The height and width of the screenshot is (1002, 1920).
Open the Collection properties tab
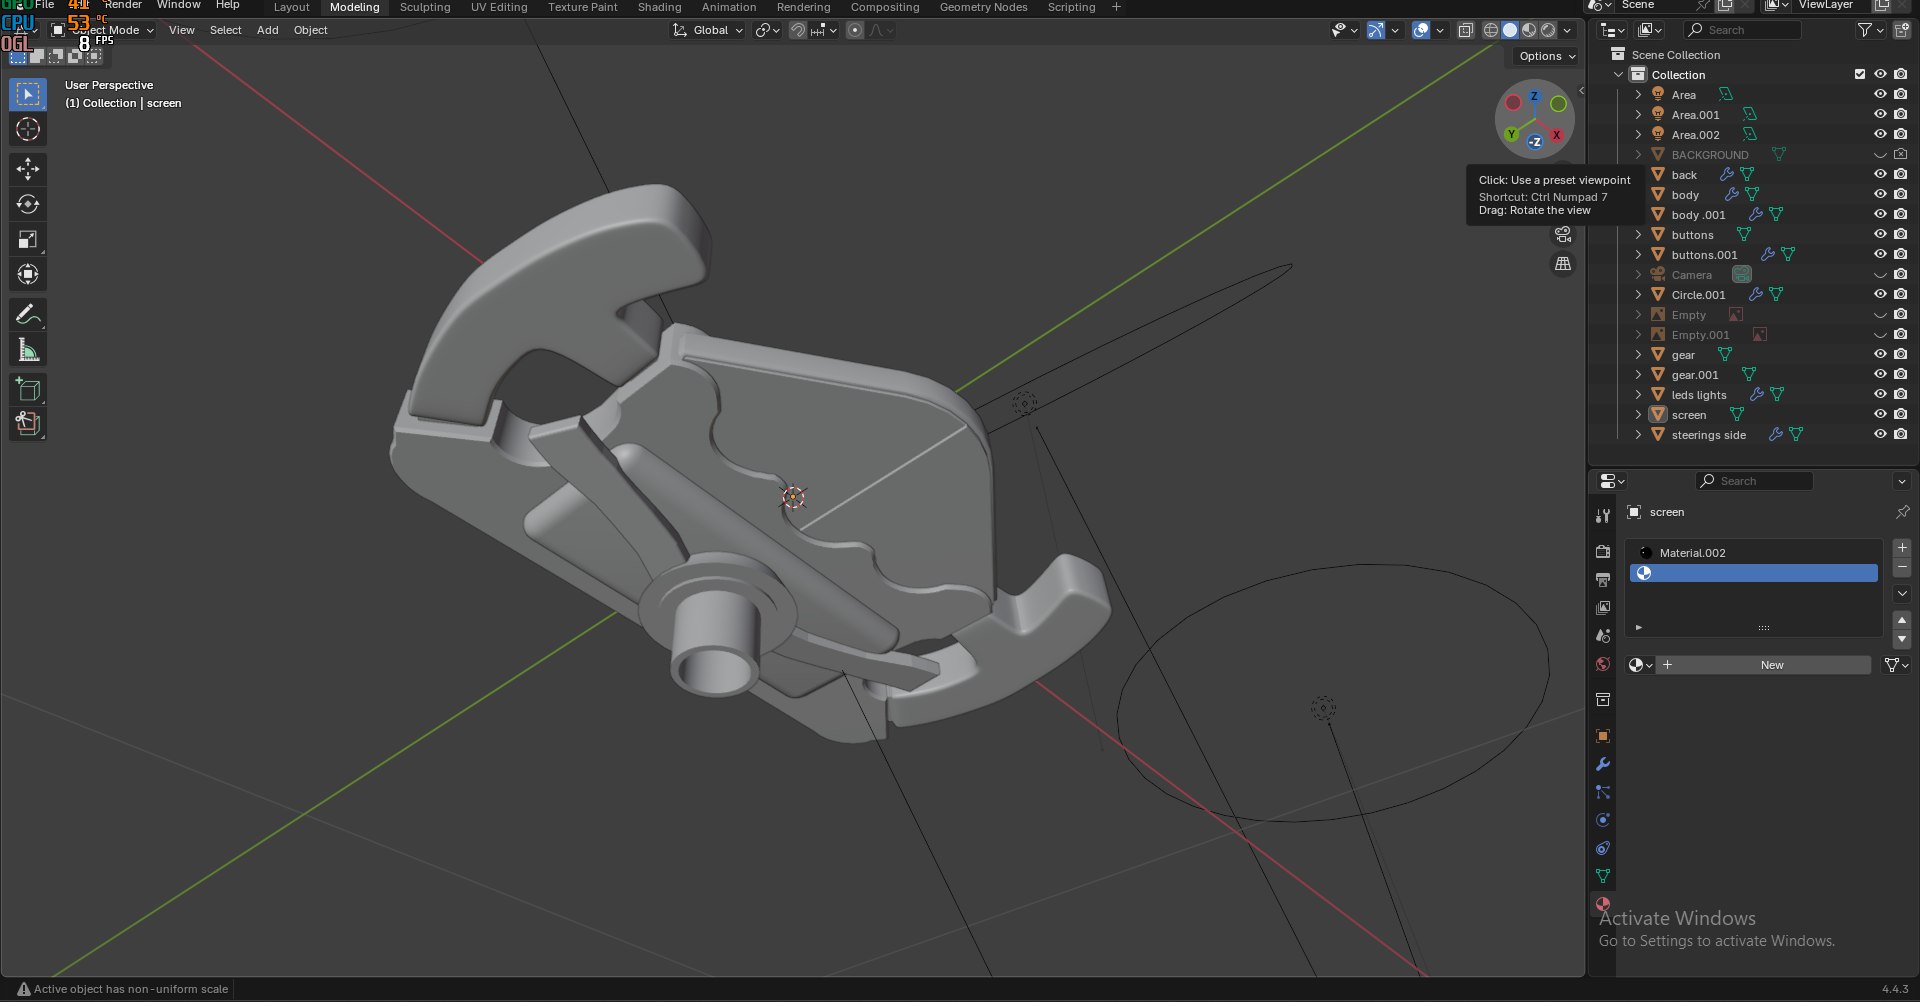coord(1603,699)
